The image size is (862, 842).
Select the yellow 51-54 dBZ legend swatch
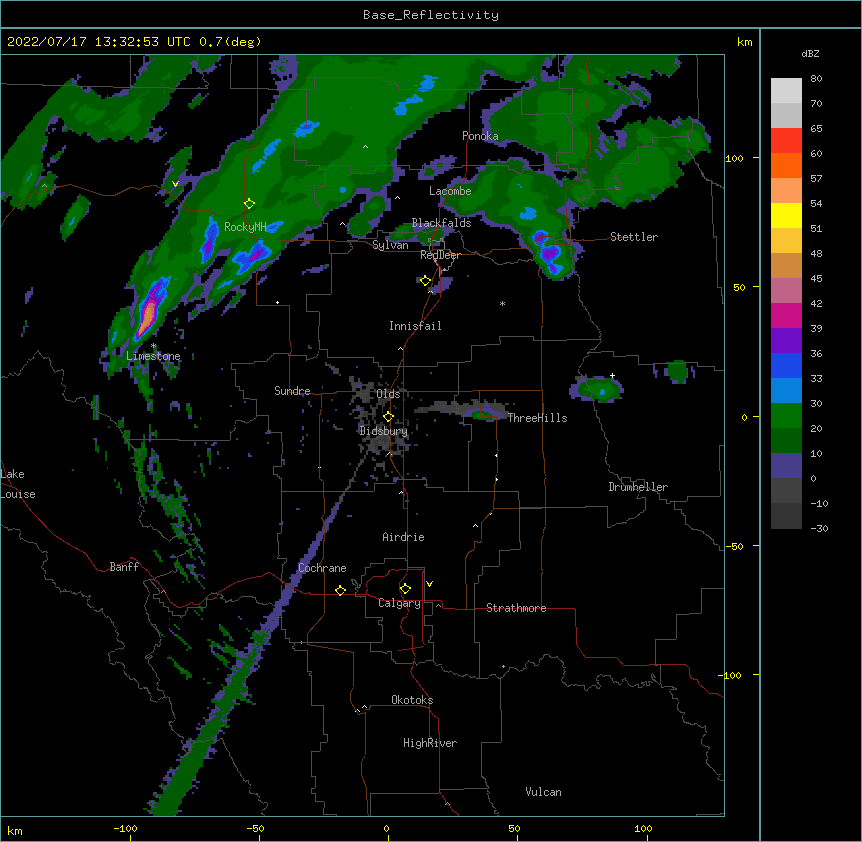[786, 215]
